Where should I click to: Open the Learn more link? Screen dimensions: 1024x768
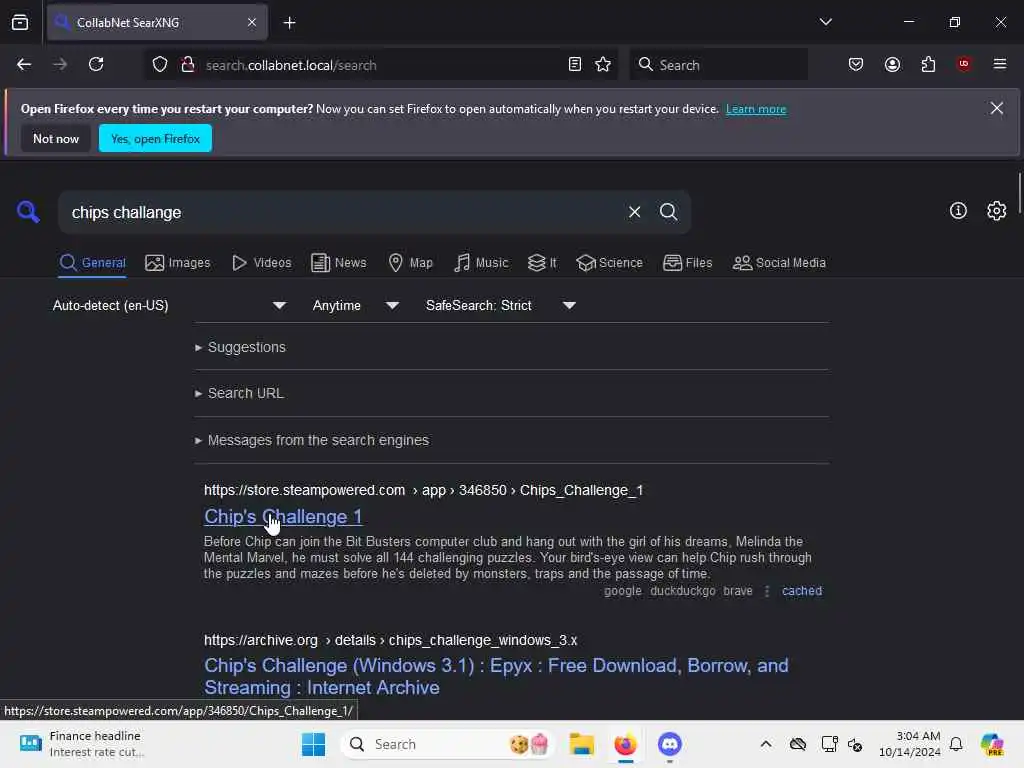[x=756, y=109]
